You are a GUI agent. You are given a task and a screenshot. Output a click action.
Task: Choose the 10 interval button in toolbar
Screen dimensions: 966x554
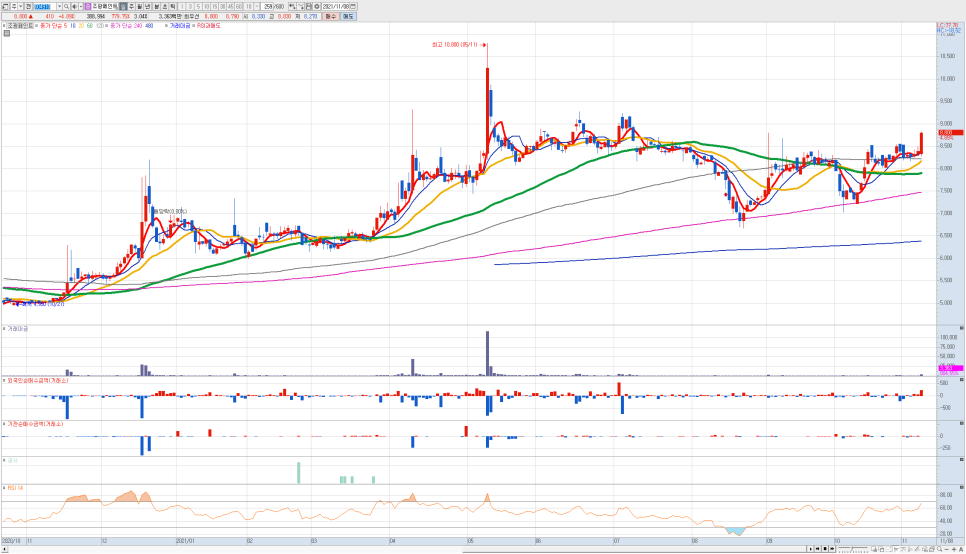206,6
